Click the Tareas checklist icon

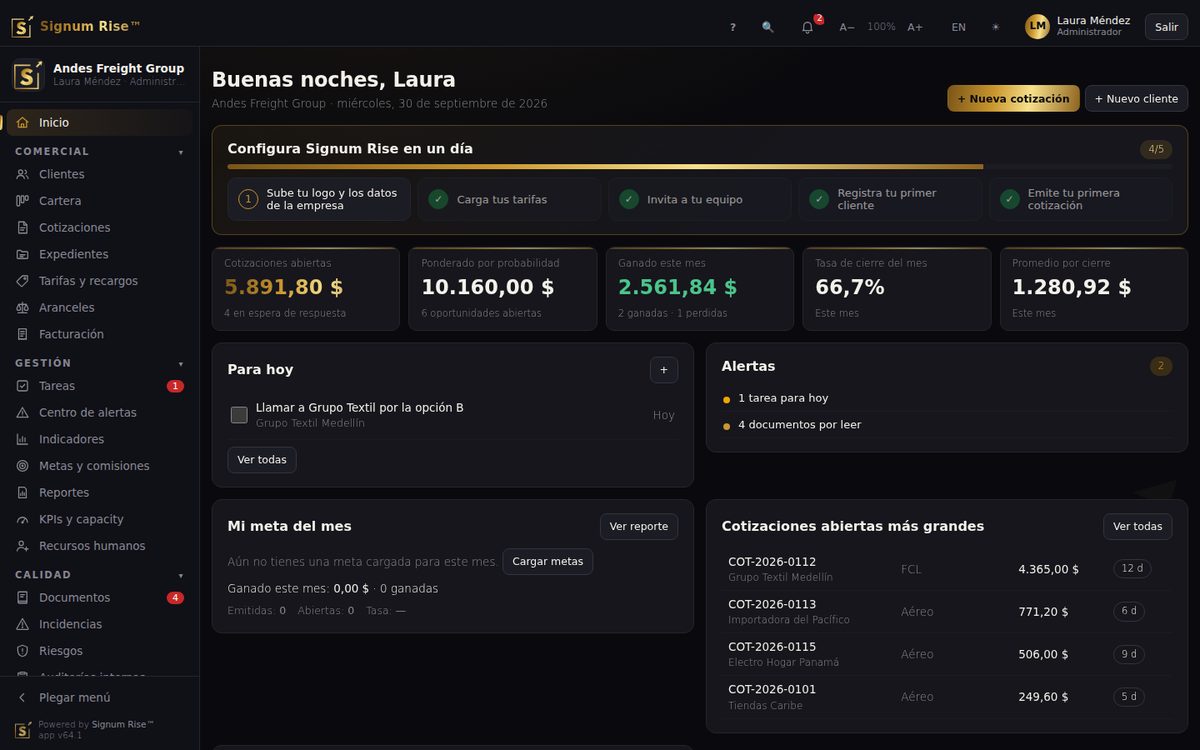click(22, 386)
